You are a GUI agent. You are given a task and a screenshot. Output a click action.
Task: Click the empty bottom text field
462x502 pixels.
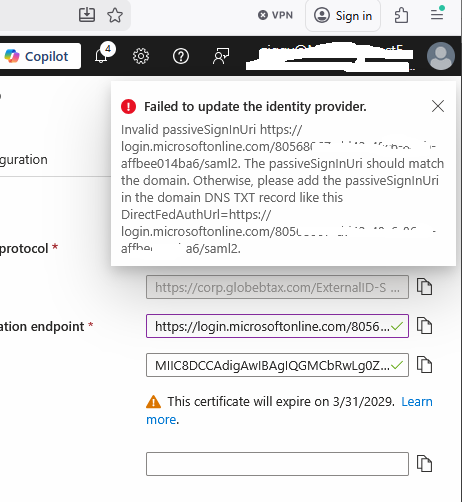[277, 464]
